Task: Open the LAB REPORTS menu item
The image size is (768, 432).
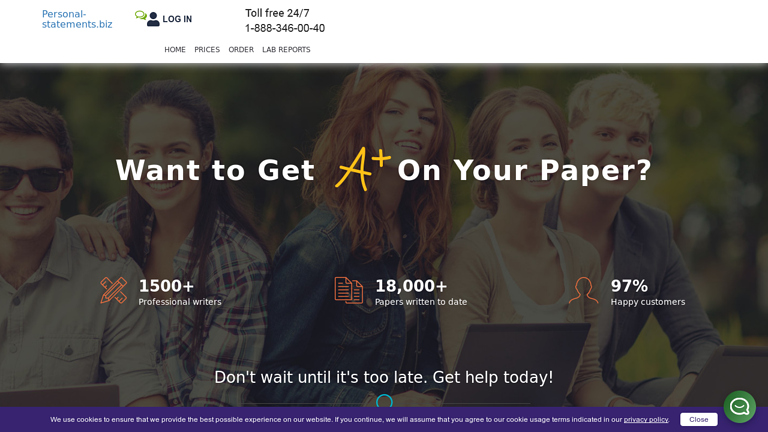Action: 286,50
